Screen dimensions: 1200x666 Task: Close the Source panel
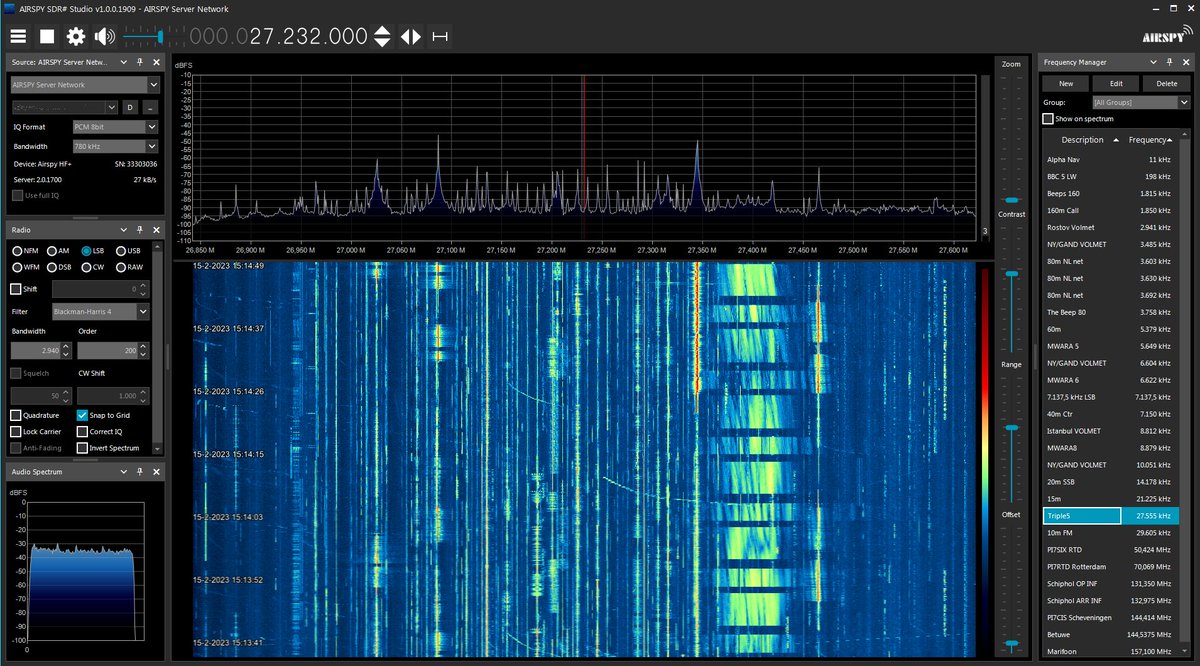point(155,62)
